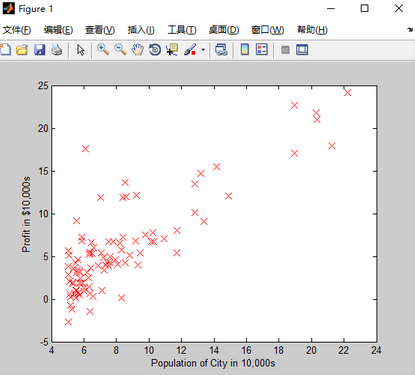Viewport: 415px width, 375px height.
Task: Enable the Rotate 3D tool
Action: (x=155, y=50)
